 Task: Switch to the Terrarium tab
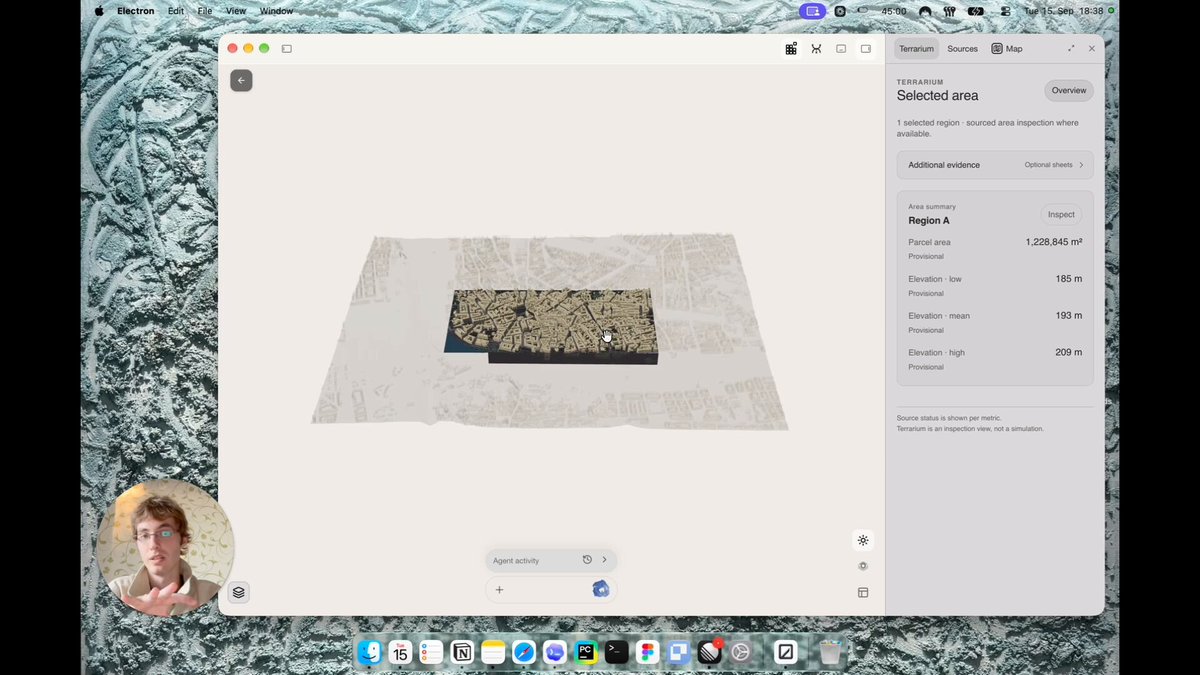click(916, 49)
